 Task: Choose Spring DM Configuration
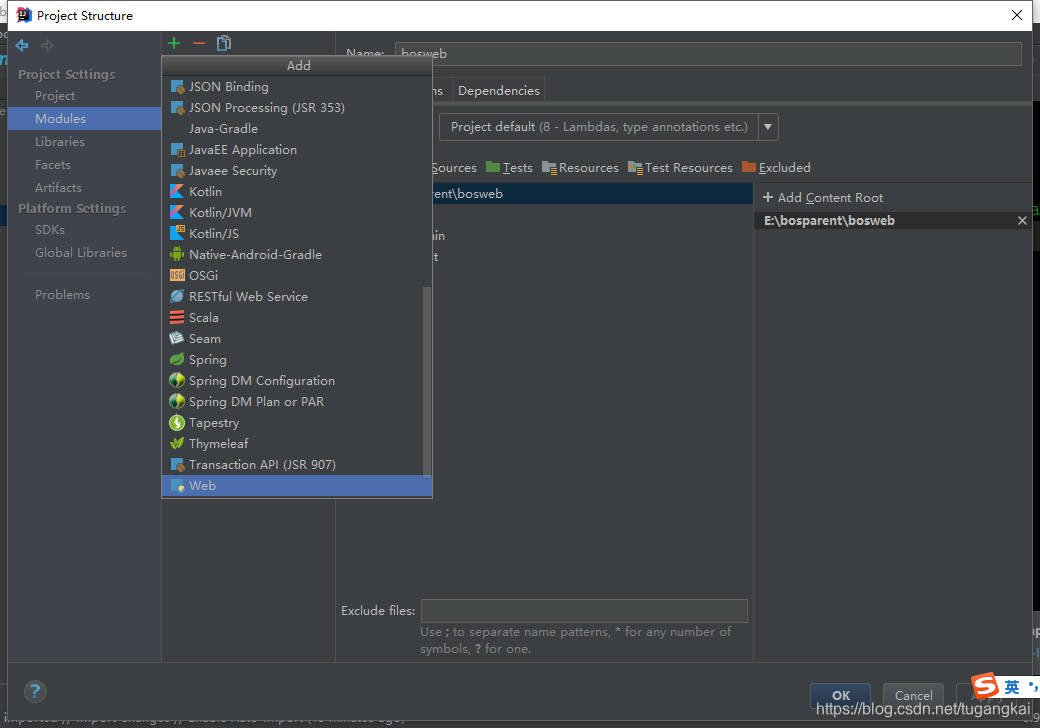(292, 381)
